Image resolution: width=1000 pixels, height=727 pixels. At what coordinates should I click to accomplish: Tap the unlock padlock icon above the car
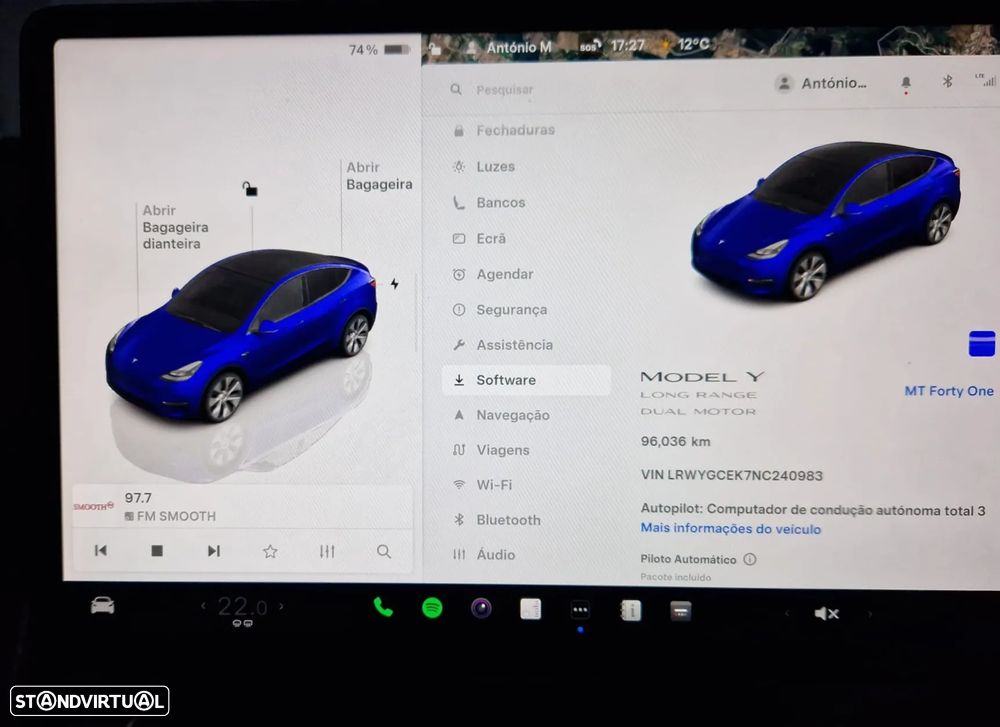pyautogui.click(x=250, y=189)
